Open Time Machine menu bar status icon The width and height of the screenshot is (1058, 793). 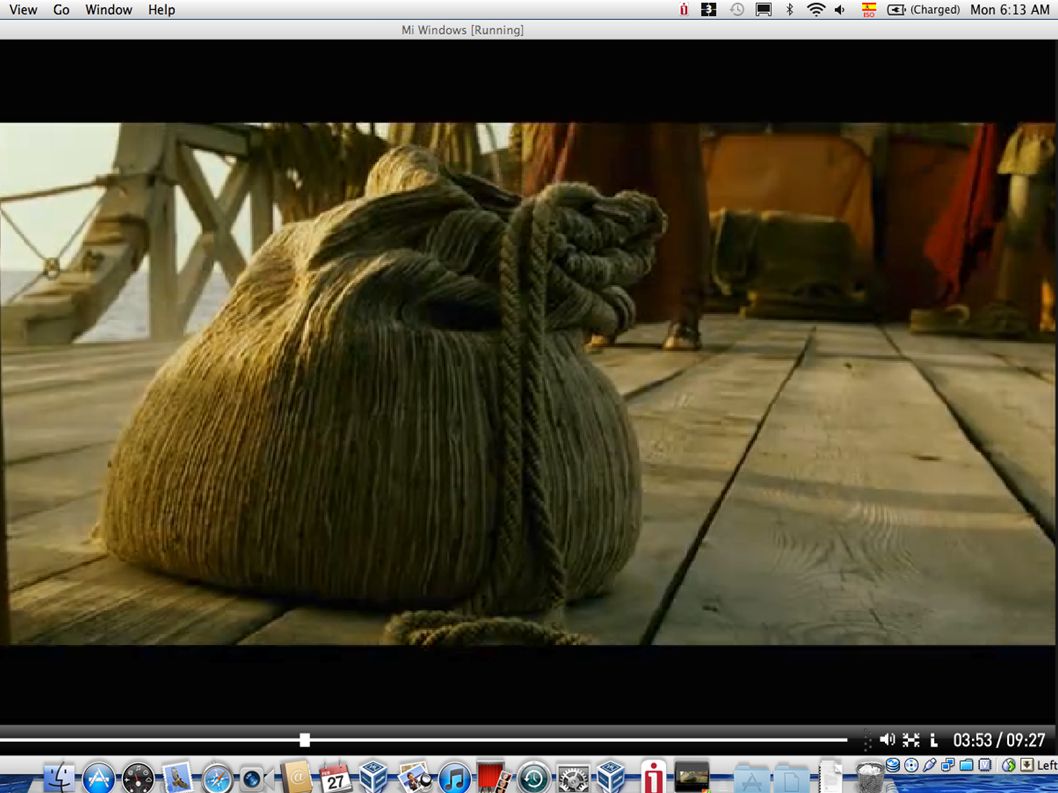(737, 9)
